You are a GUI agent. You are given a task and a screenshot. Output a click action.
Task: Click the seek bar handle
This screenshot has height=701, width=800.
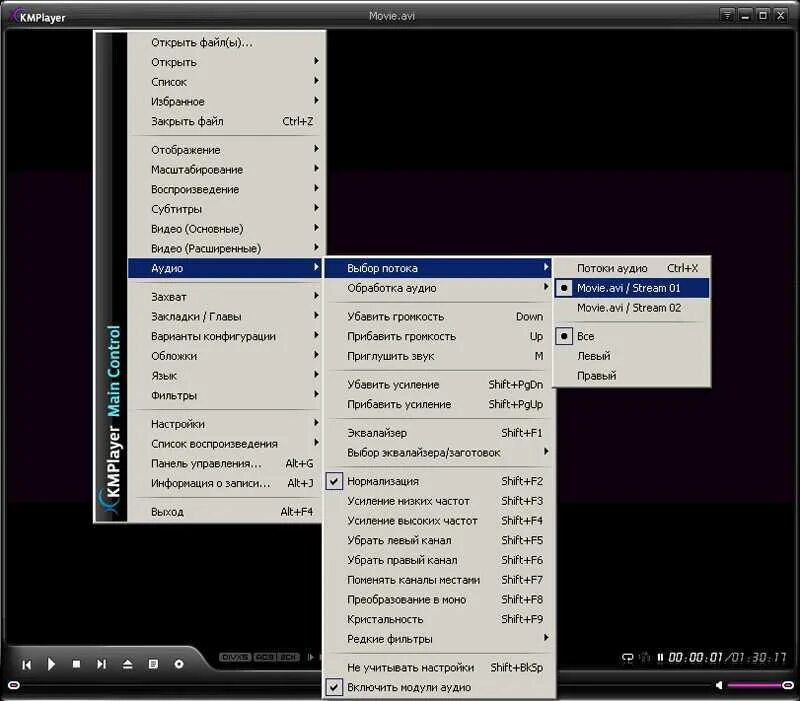click(14, 685)
